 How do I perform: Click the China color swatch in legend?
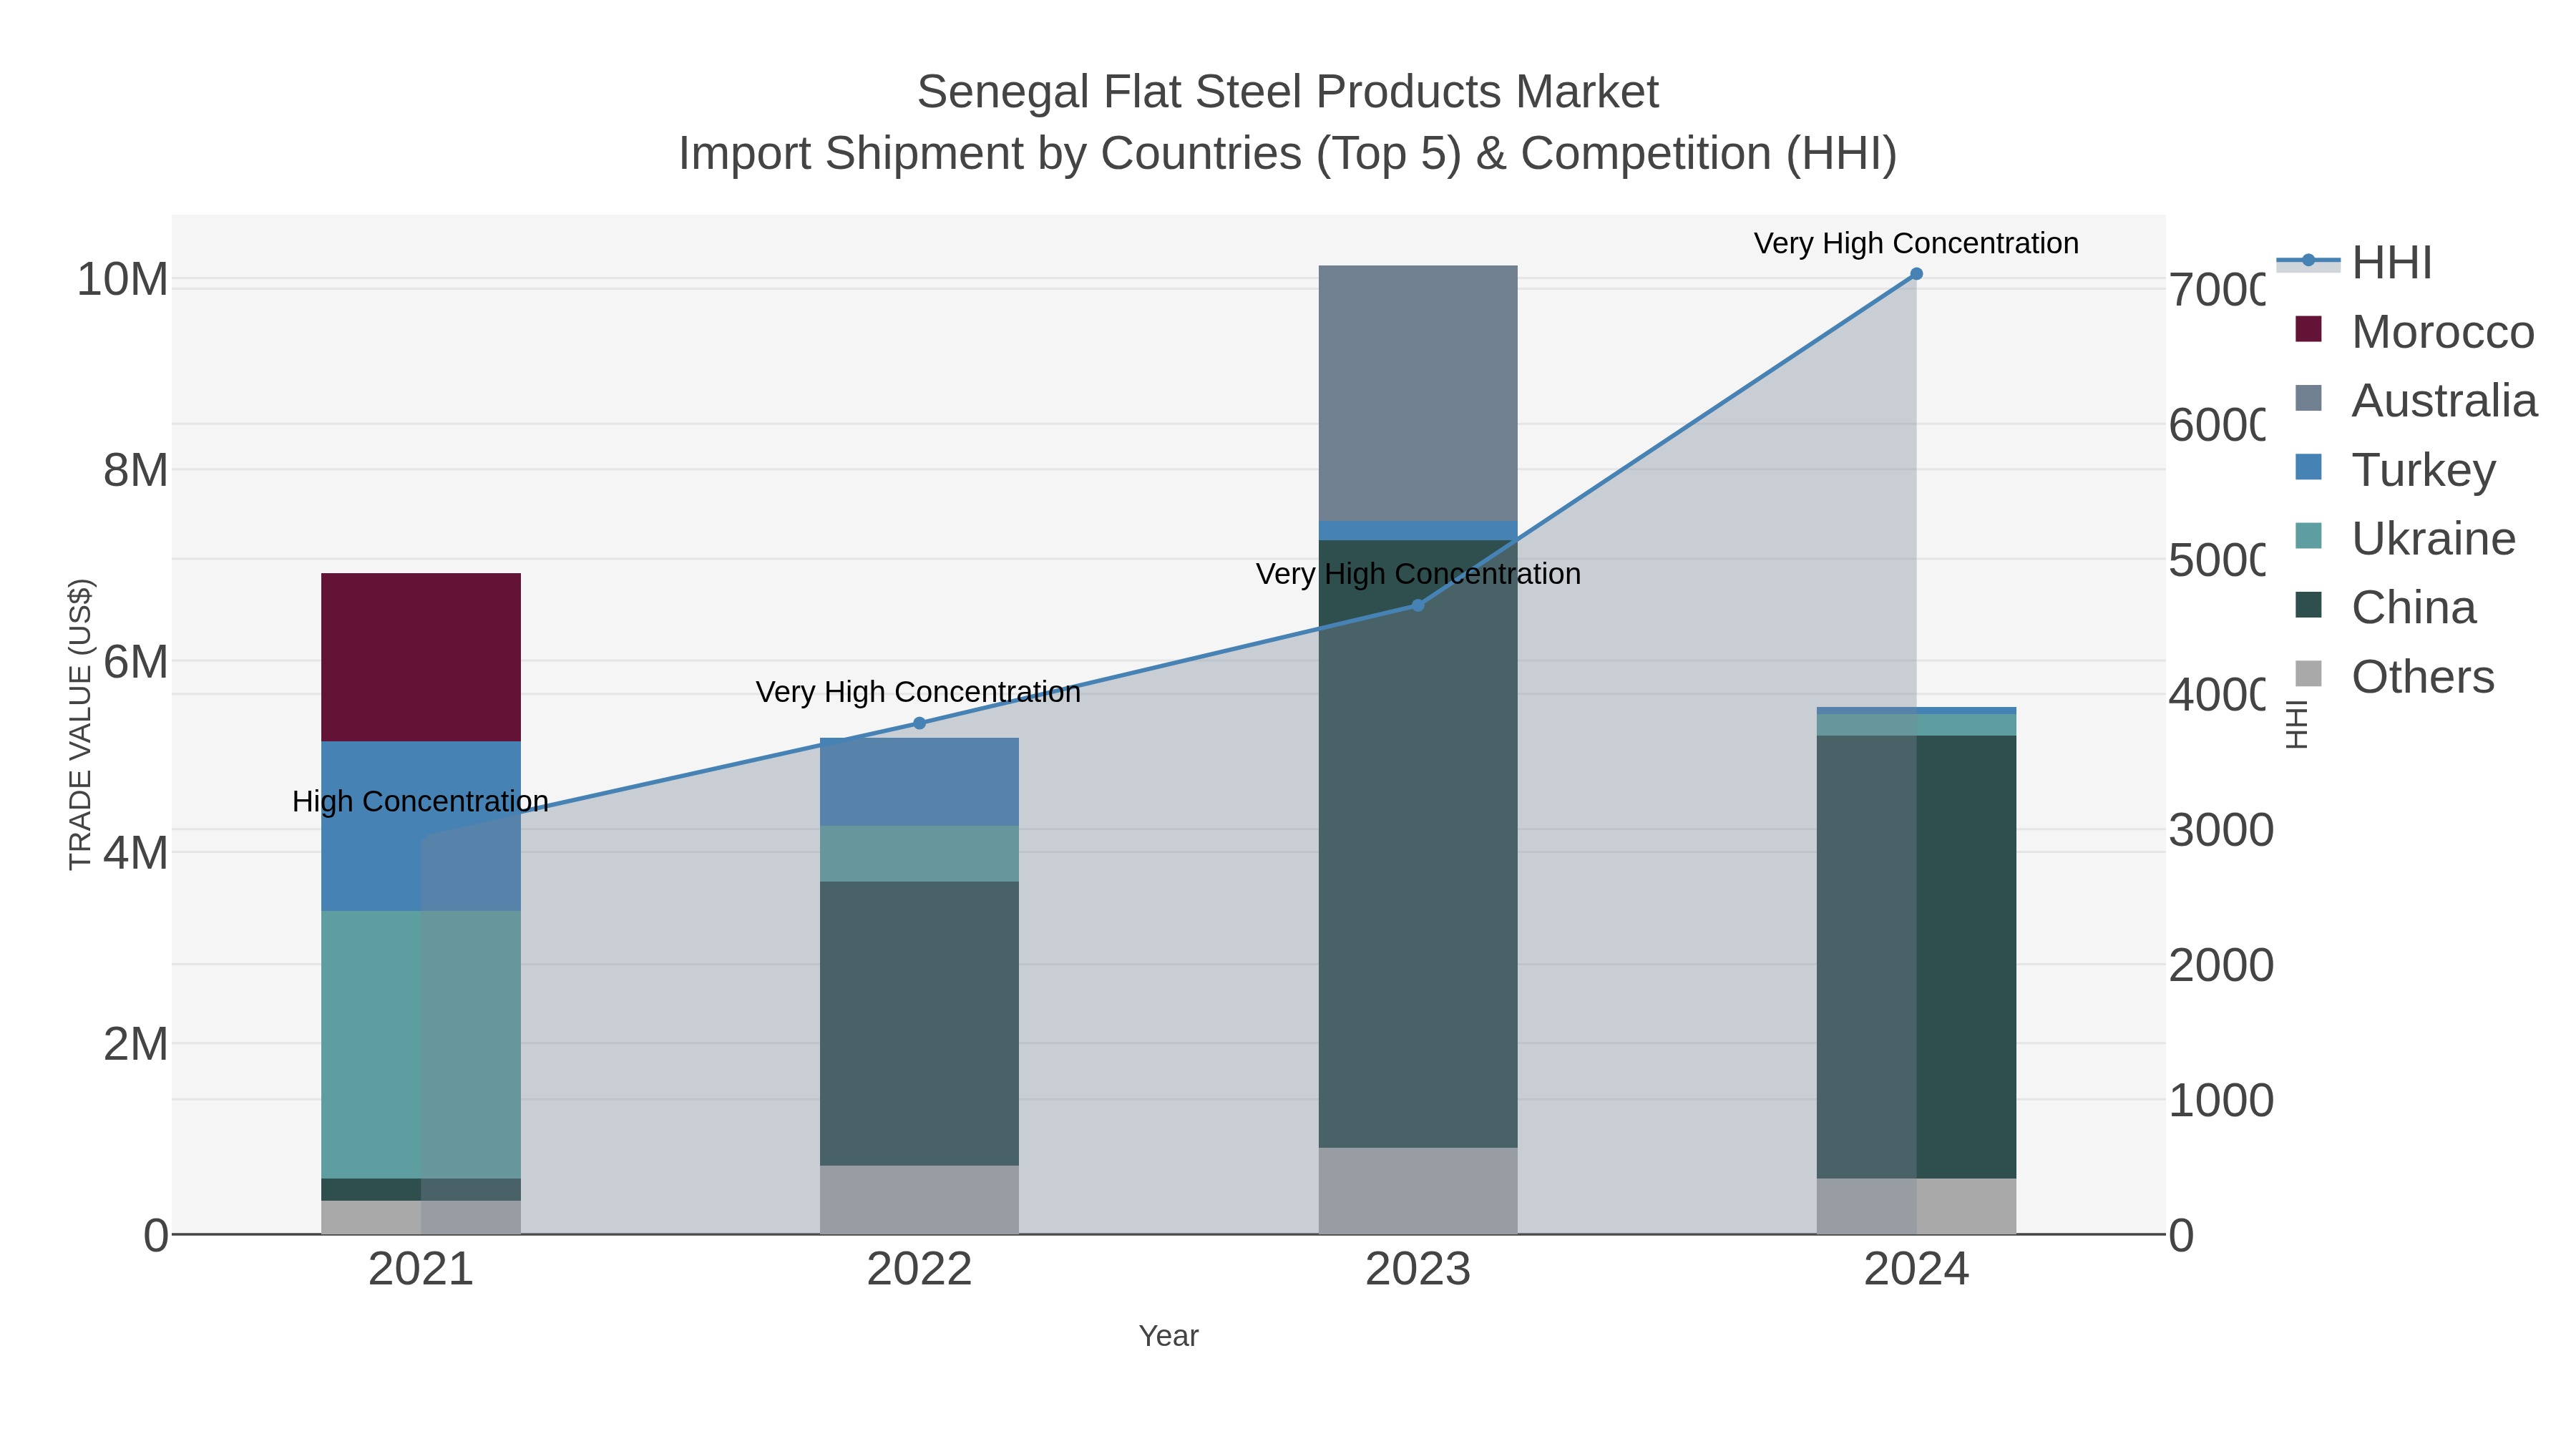coord(2308,604)
